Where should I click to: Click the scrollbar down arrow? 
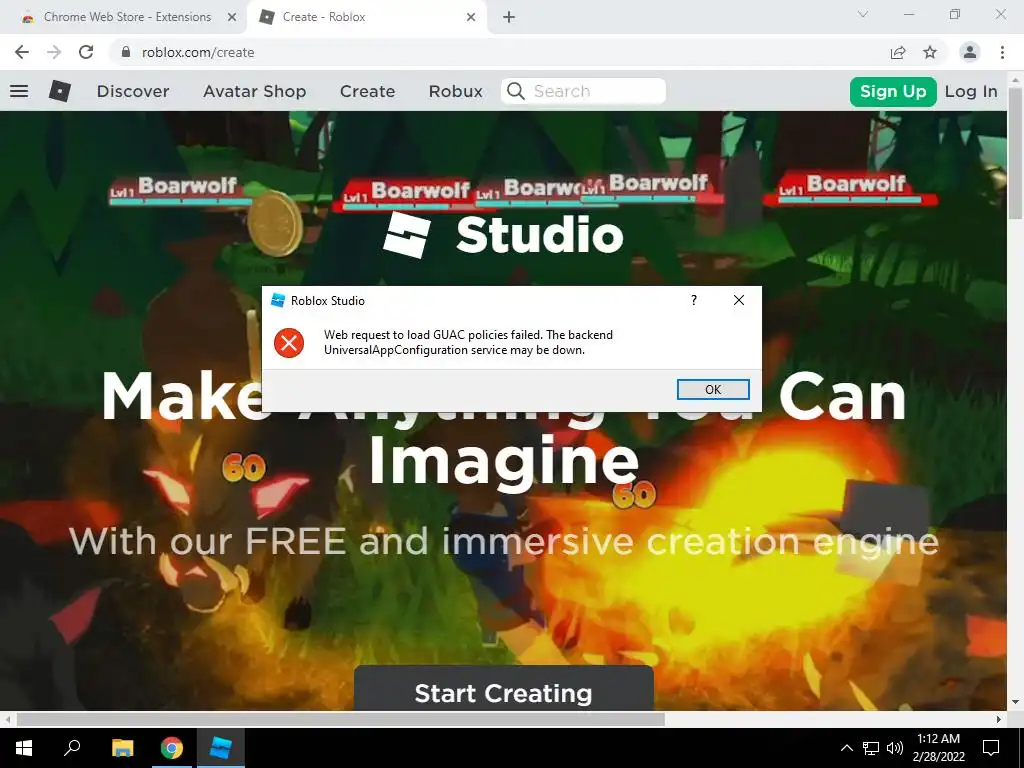click(x=1016, y=703)
